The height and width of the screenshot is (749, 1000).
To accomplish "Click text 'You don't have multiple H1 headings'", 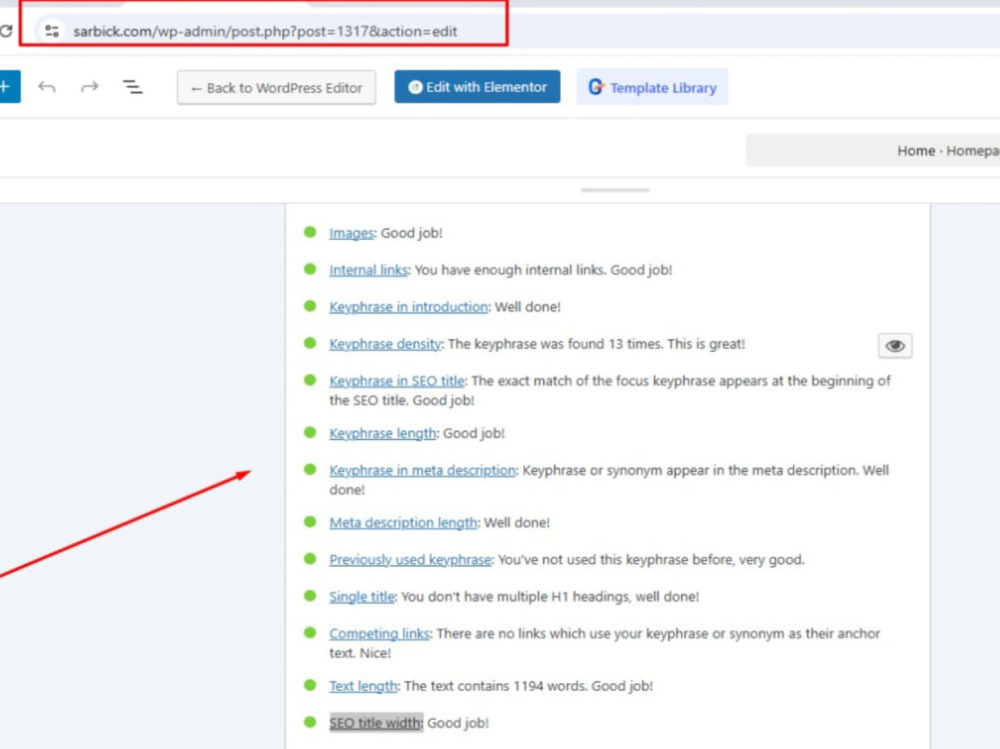I will 516,597.
